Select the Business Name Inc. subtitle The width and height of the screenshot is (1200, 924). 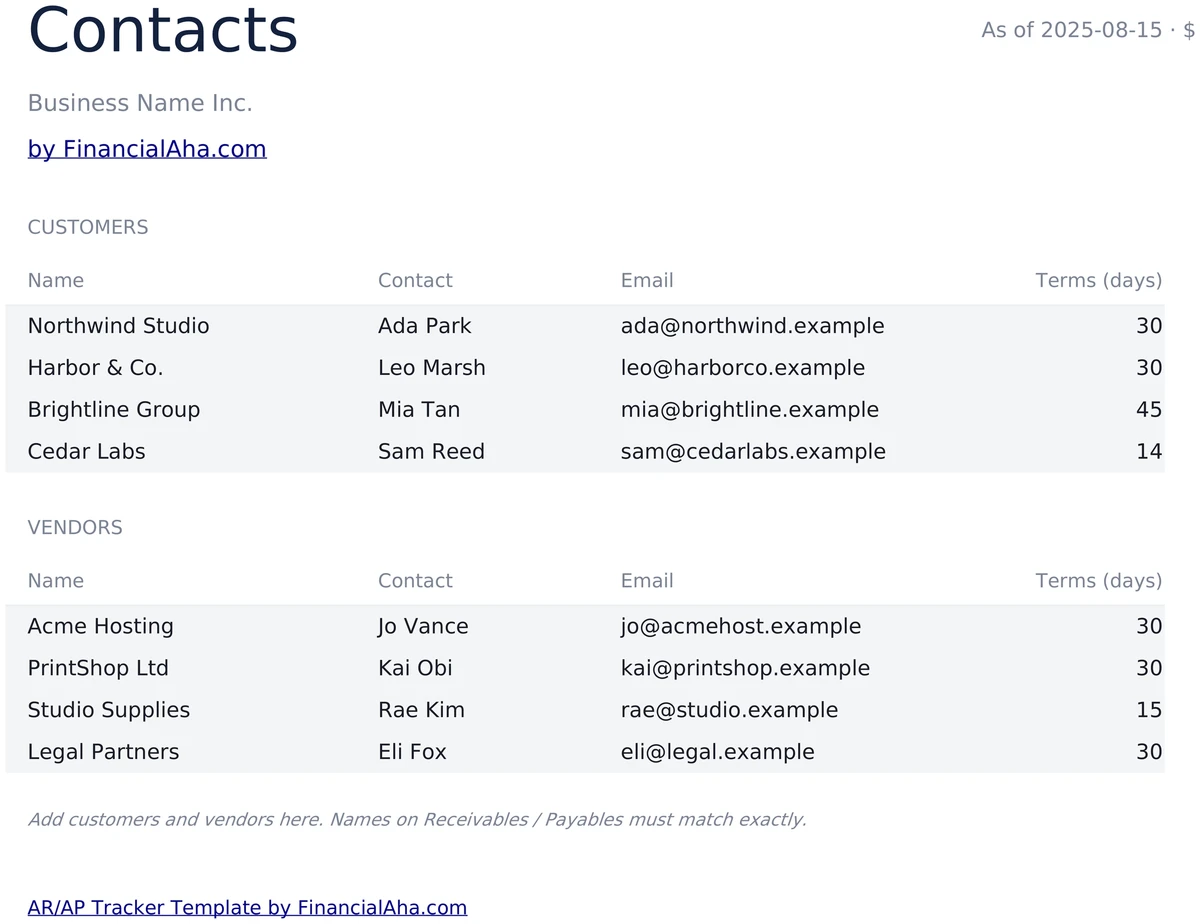(x=140, y=103)
